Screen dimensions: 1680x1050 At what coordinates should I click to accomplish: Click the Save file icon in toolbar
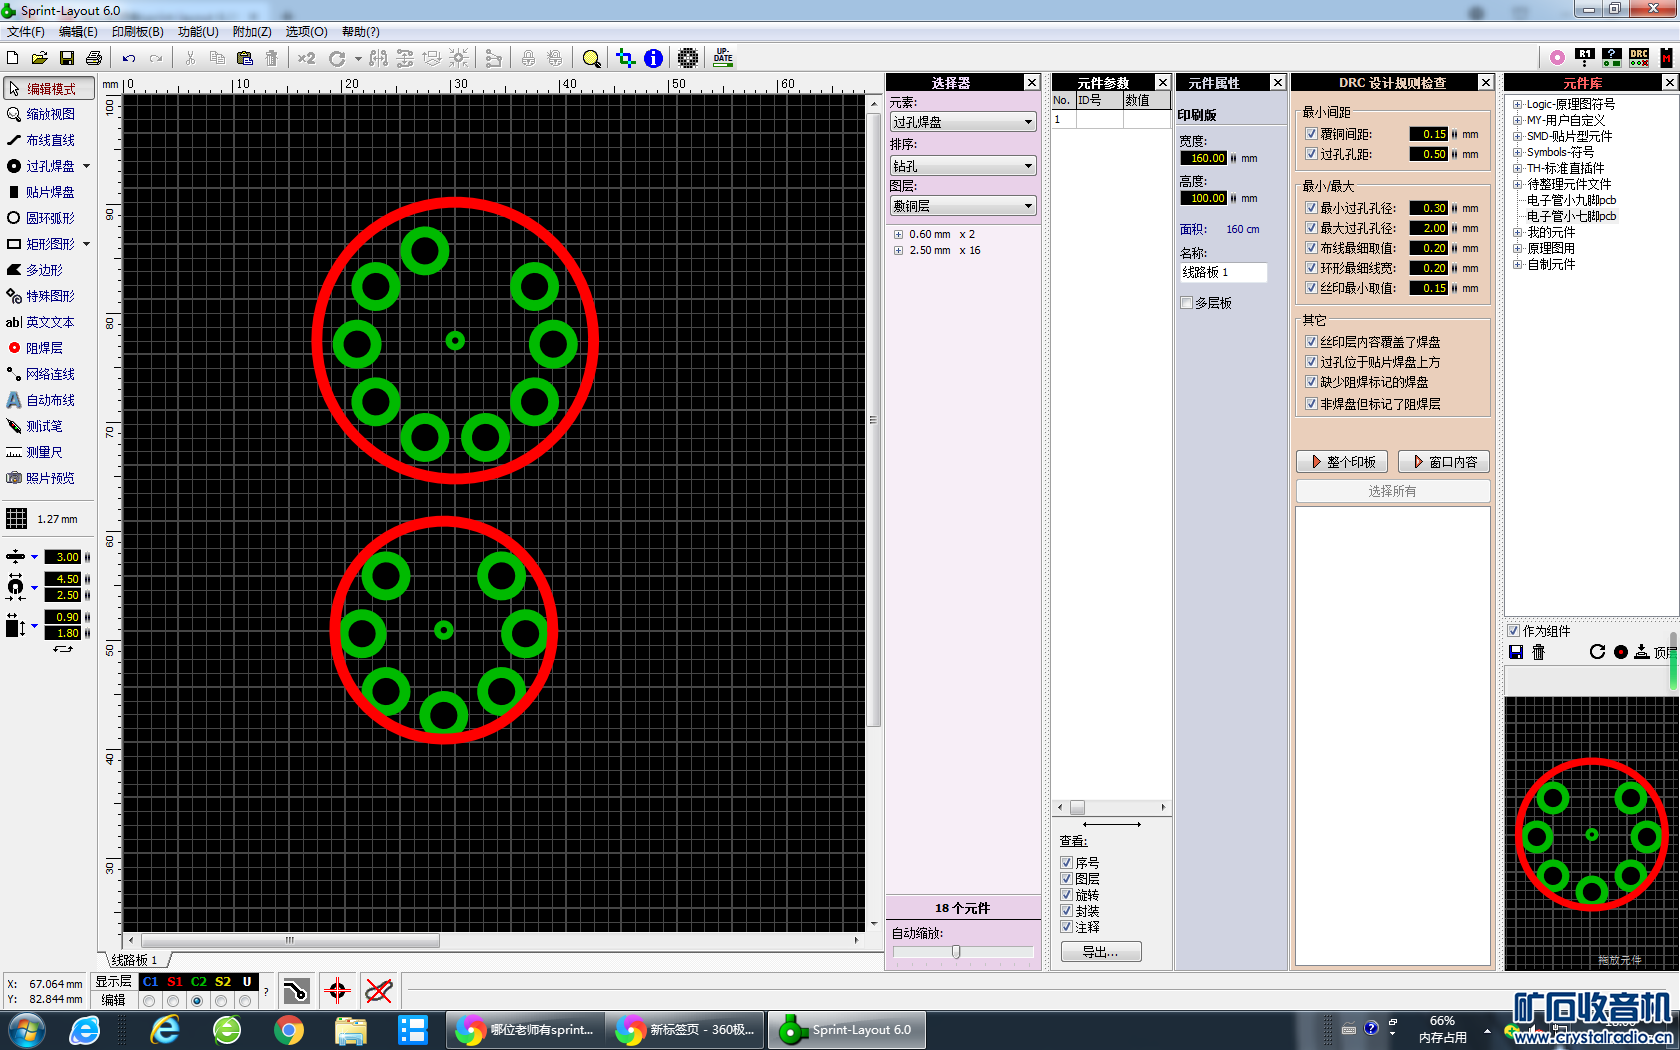coord(67,58)
